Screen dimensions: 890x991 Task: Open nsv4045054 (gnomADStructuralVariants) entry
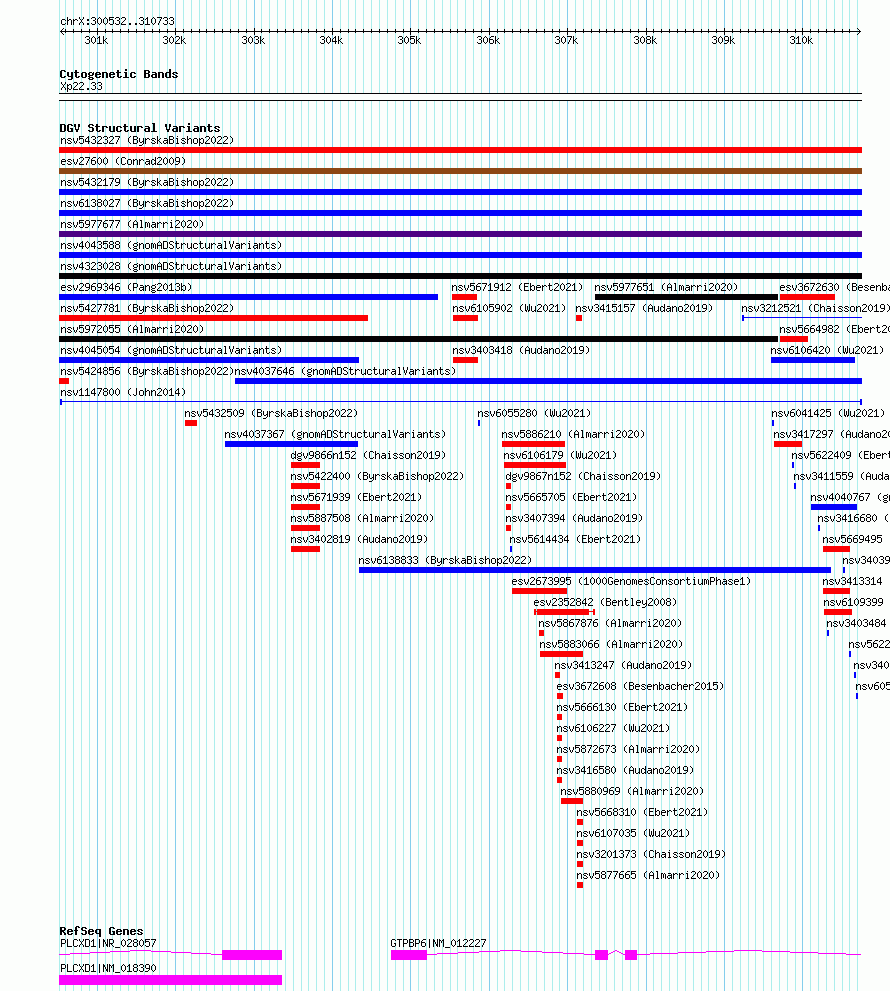(x=171, y=350)
